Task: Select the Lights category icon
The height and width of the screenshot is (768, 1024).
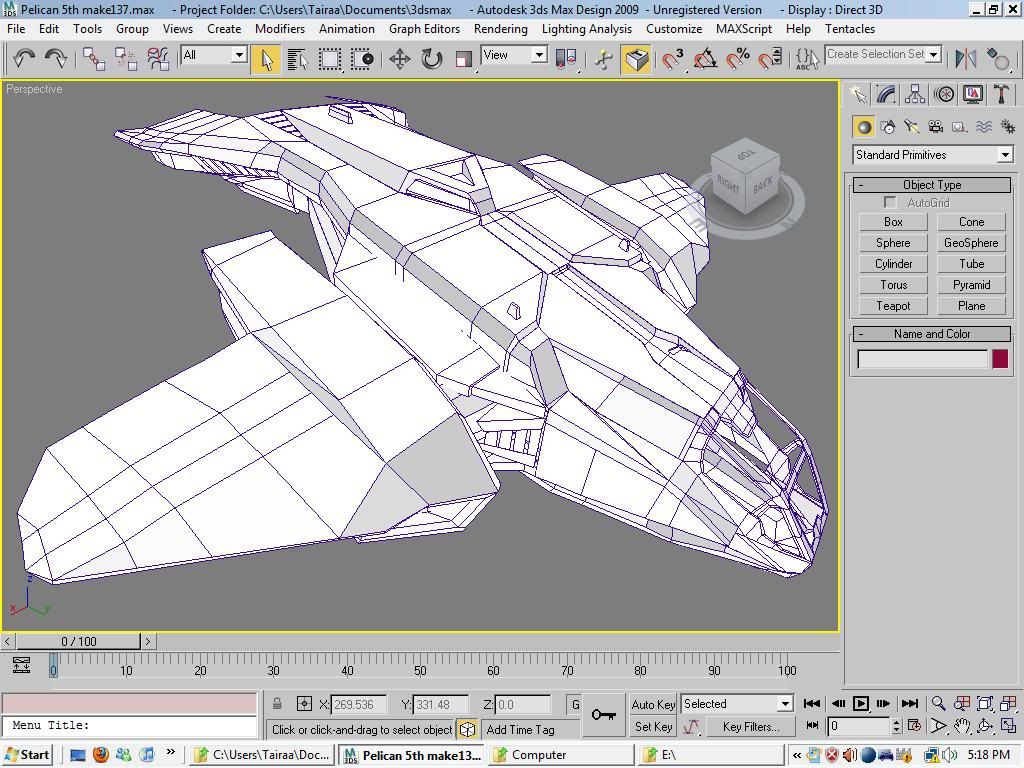Action: coord(912,127)
